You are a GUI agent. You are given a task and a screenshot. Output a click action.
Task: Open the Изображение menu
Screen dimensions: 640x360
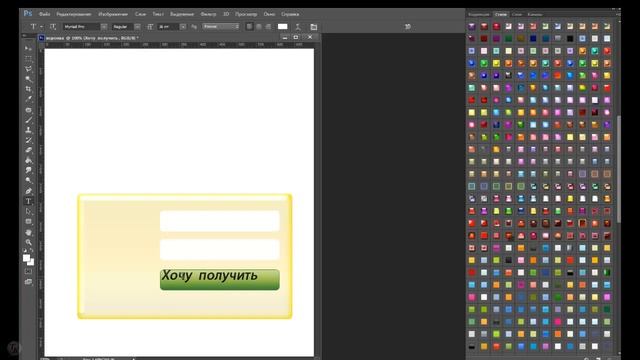[x=113, y=14]
